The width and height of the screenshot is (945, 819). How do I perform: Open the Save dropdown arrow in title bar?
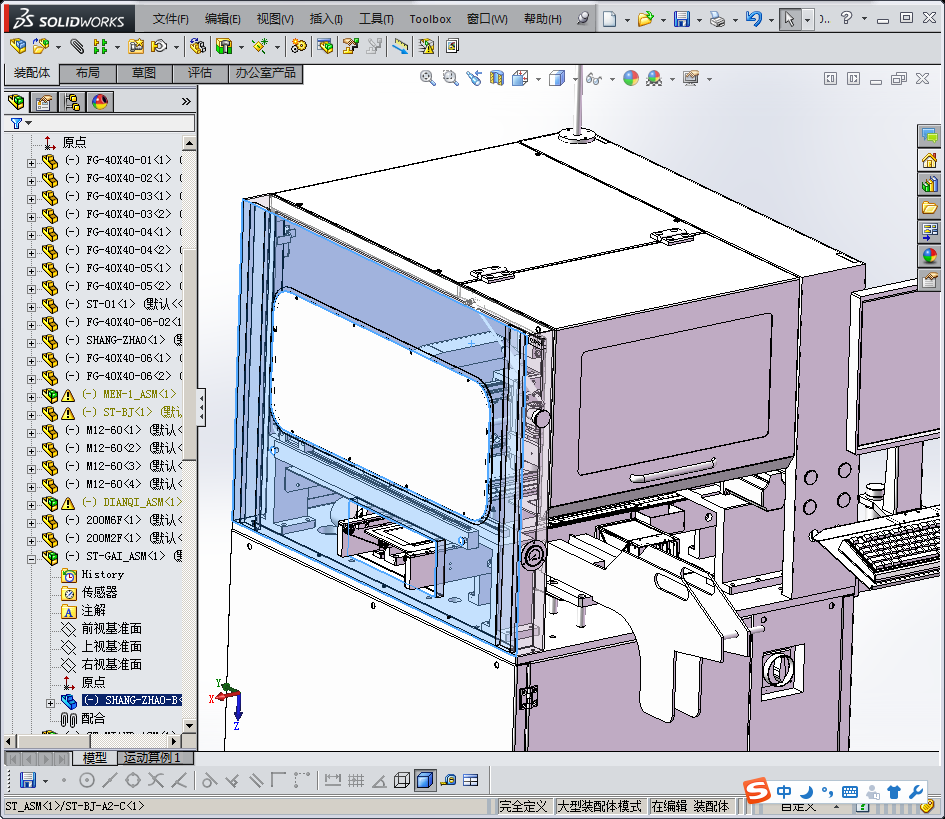tap(699, 20)
